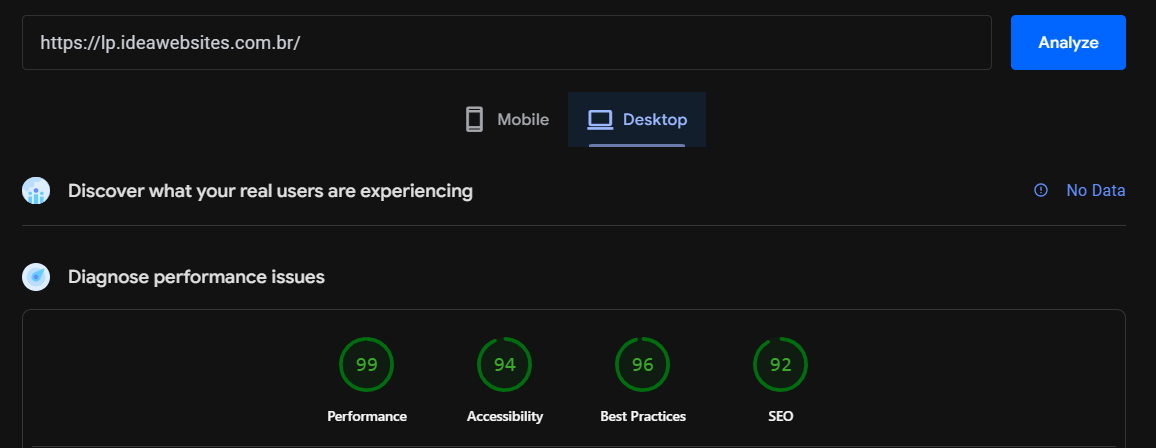
Task: Click 'Diagnose performance issues' heading
Action: click(196, 277)
